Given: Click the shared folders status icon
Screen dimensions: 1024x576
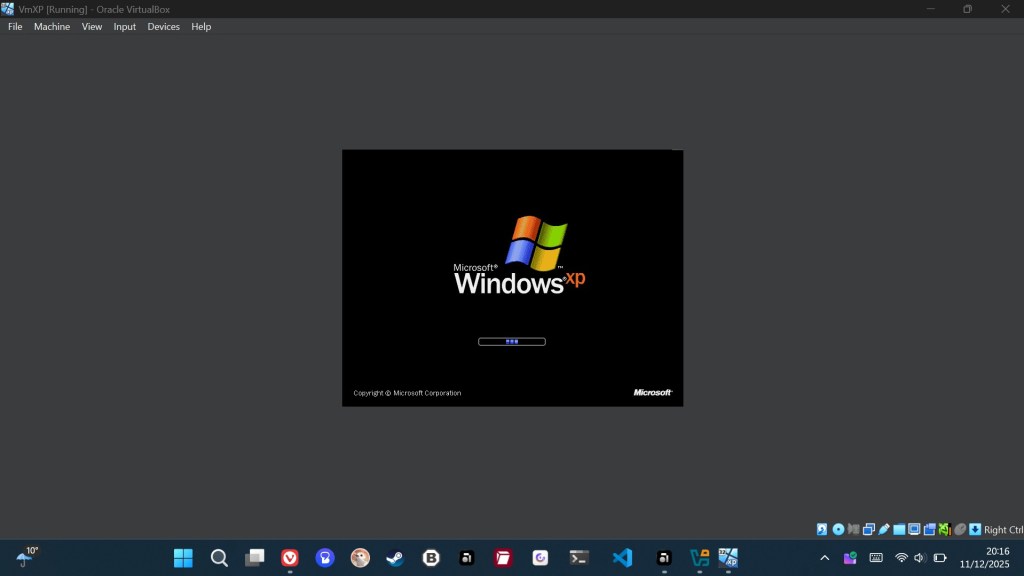Looking at the screenshot, I should pos(899,530).
